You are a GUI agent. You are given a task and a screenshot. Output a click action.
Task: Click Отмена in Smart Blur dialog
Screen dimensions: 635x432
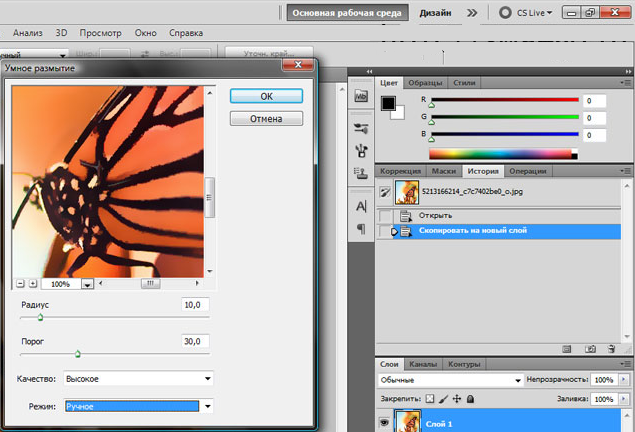tap(266, 119)
